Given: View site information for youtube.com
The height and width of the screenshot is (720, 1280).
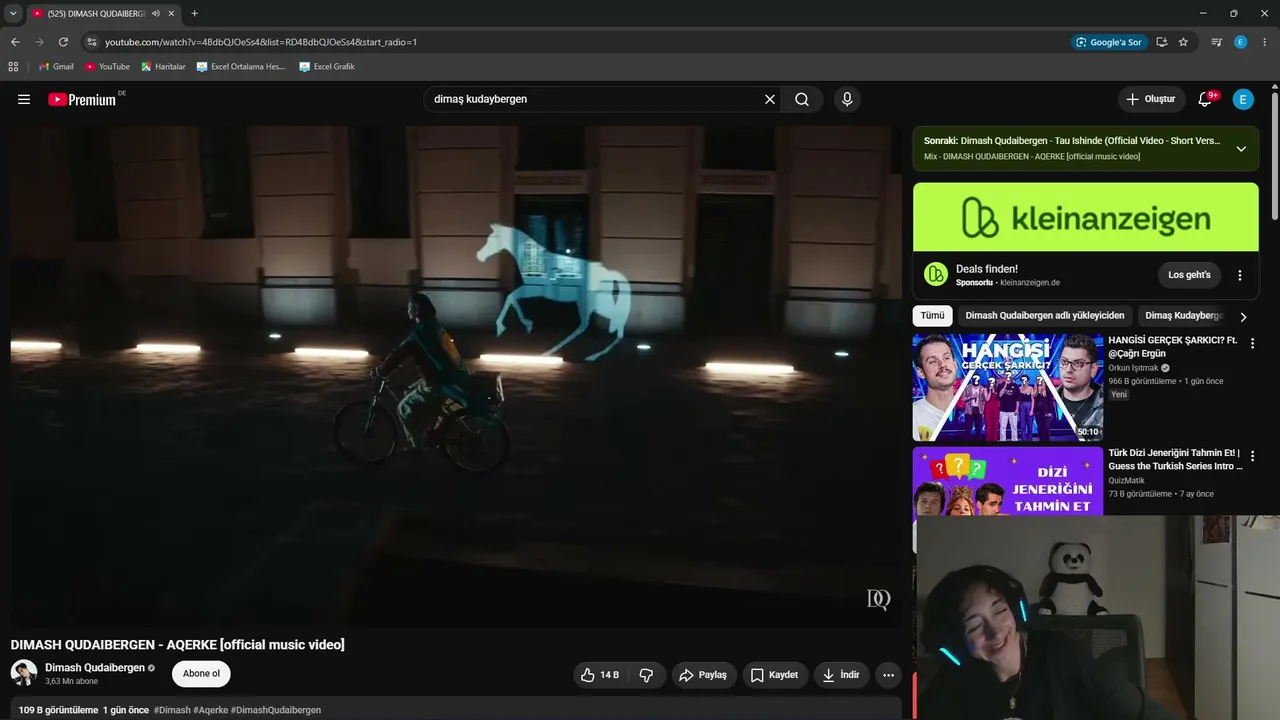Looking at the screenshot, I should click(x=91, y=42).
